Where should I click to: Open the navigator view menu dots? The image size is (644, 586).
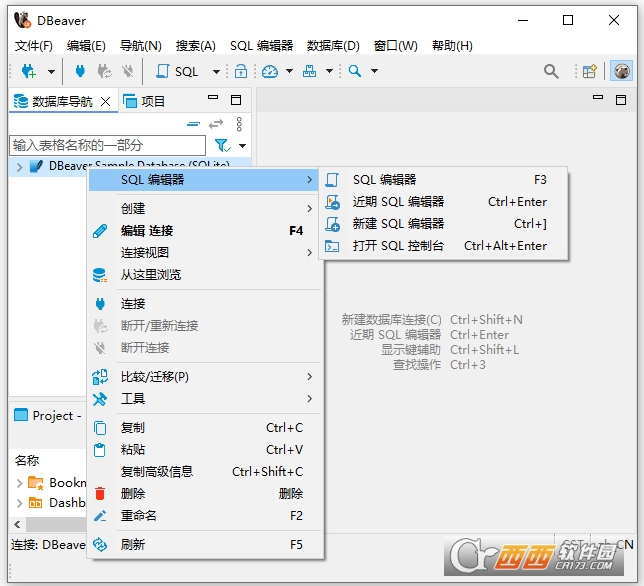click(x=239, y=124)
